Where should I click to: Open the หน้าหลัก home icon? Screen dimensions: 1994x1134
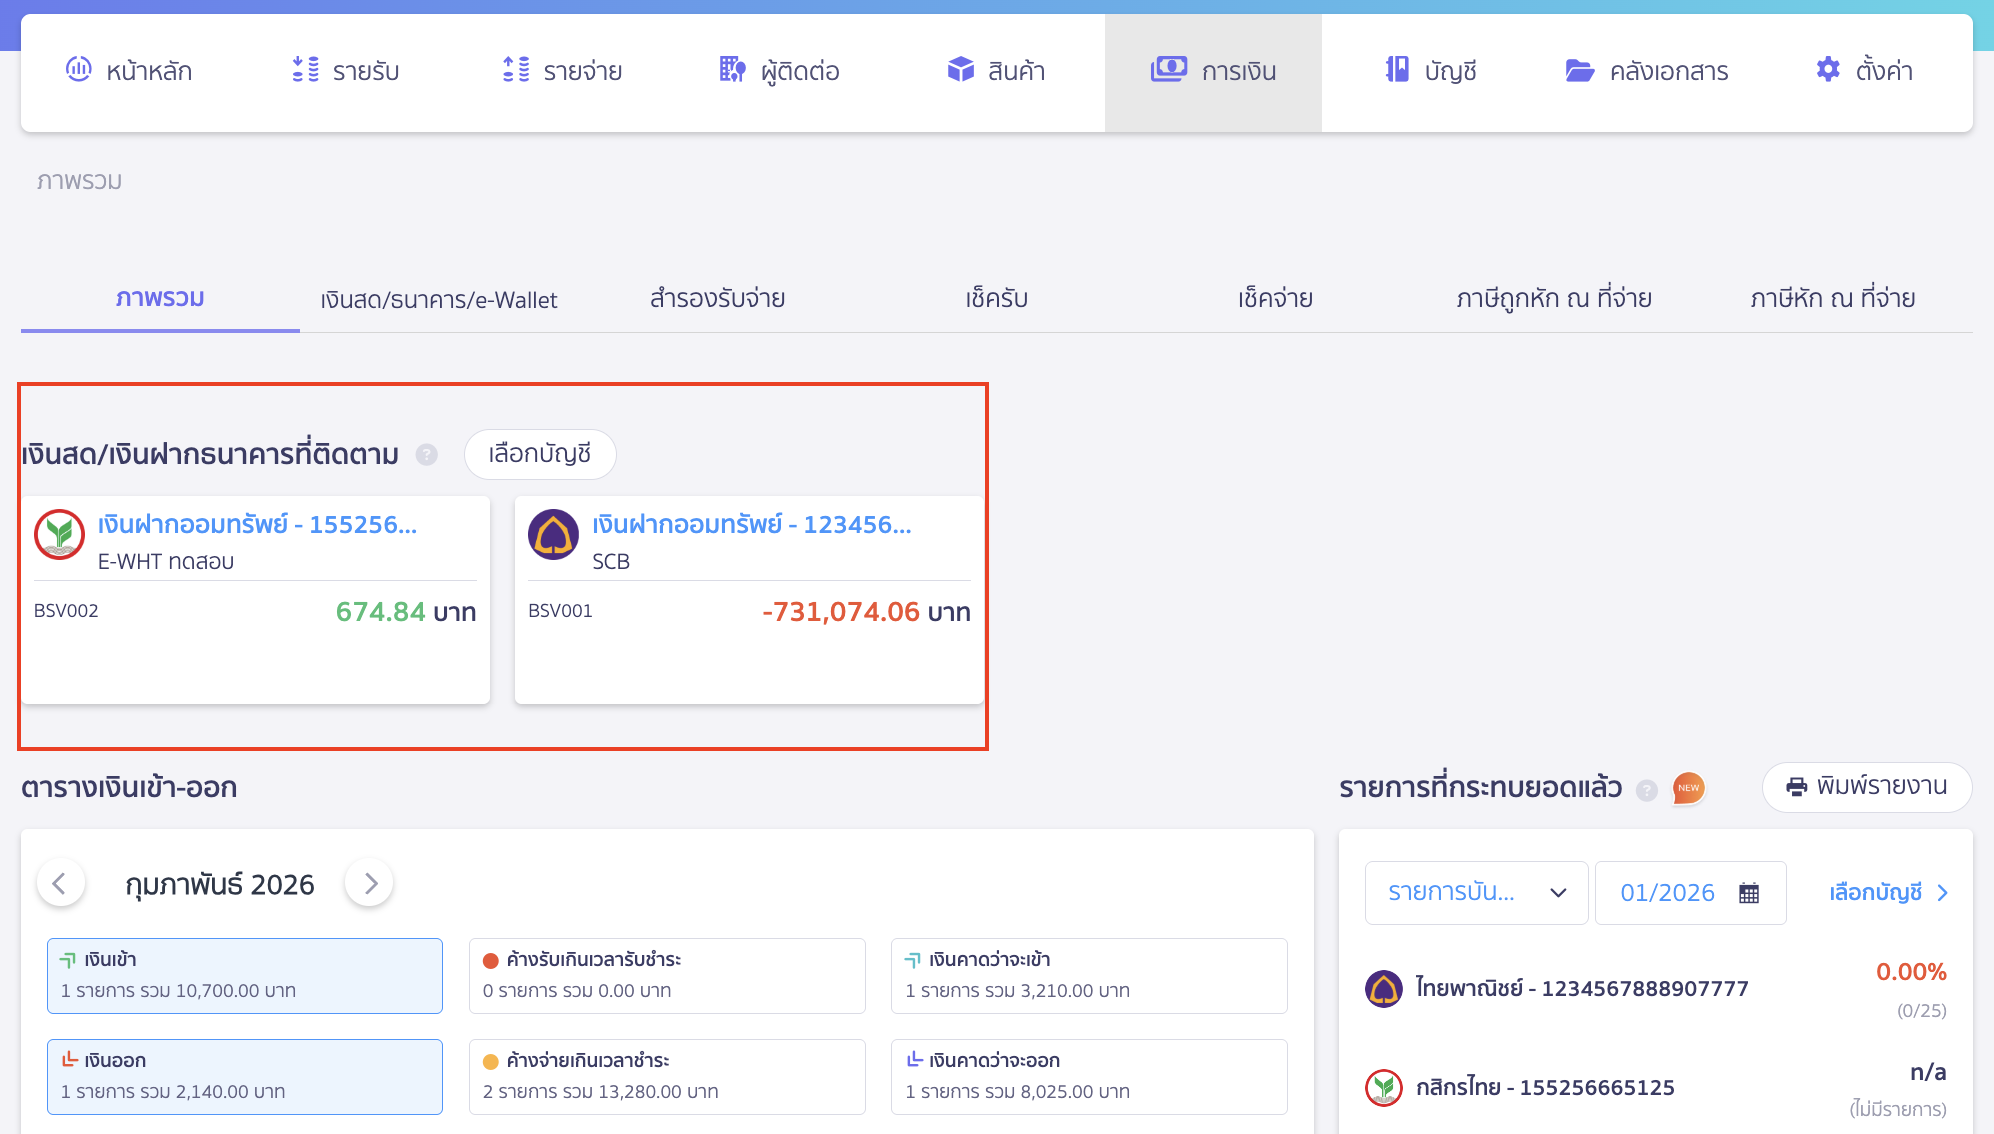[79, 70]
